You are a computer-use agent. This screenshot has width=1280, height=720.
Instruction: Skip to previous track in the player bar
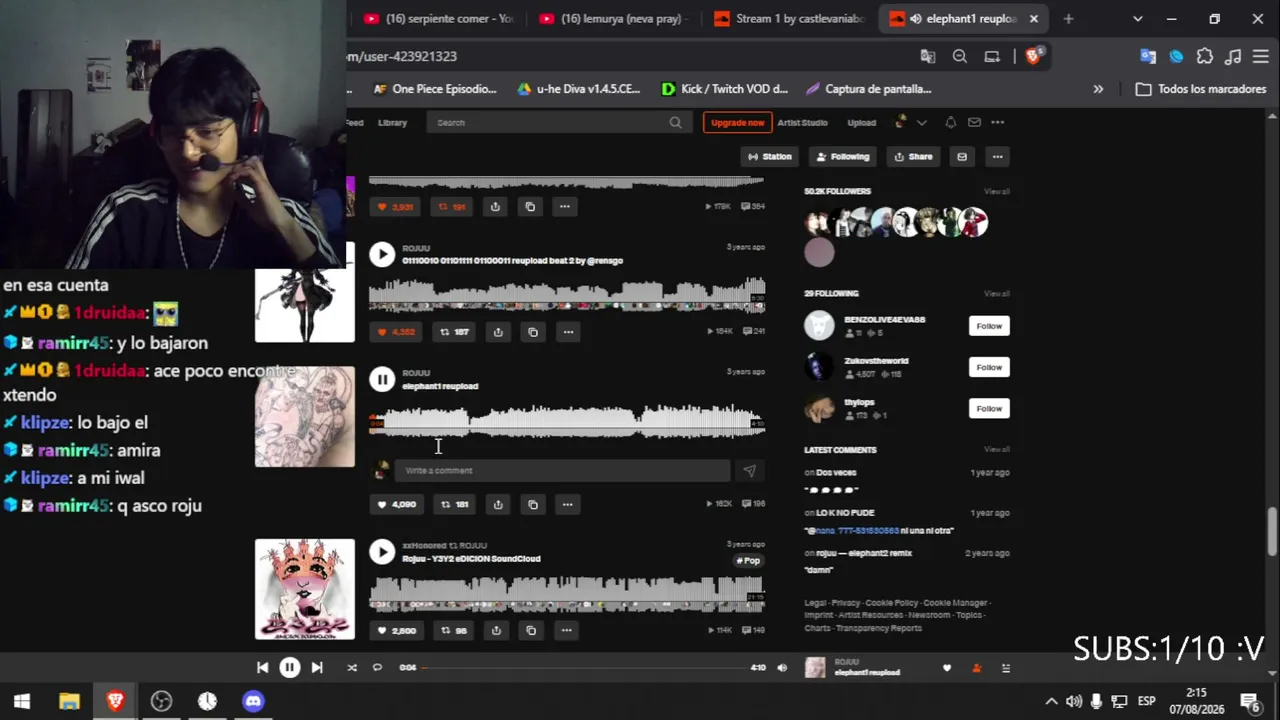[x=262, y=667]
